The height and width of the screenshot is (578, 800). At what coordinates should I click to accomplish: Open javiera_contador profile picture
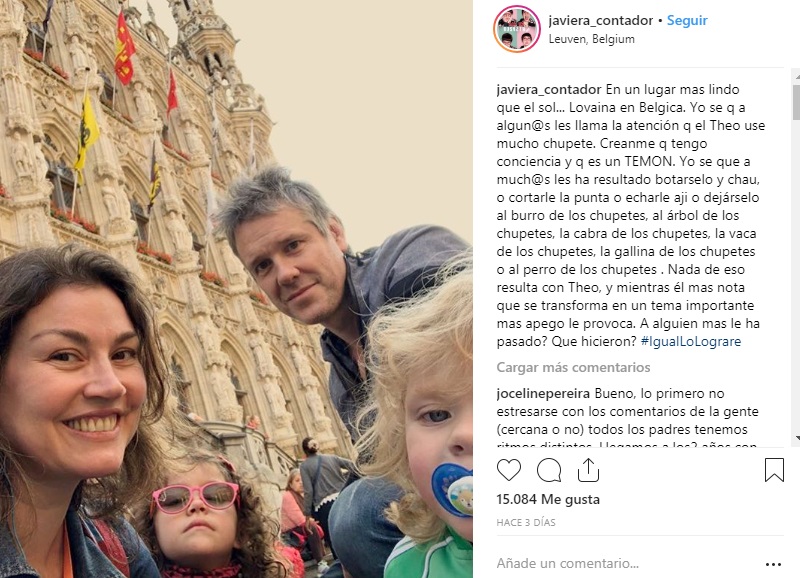pos(517,29)
